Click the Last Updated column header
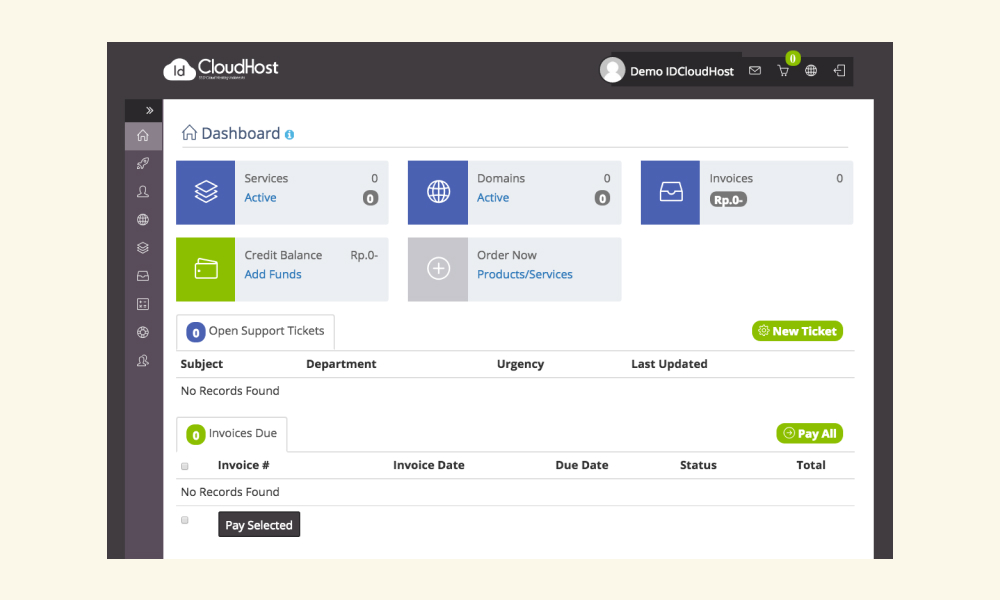Viewport: 1000px width, 600px height. [669, 364]
